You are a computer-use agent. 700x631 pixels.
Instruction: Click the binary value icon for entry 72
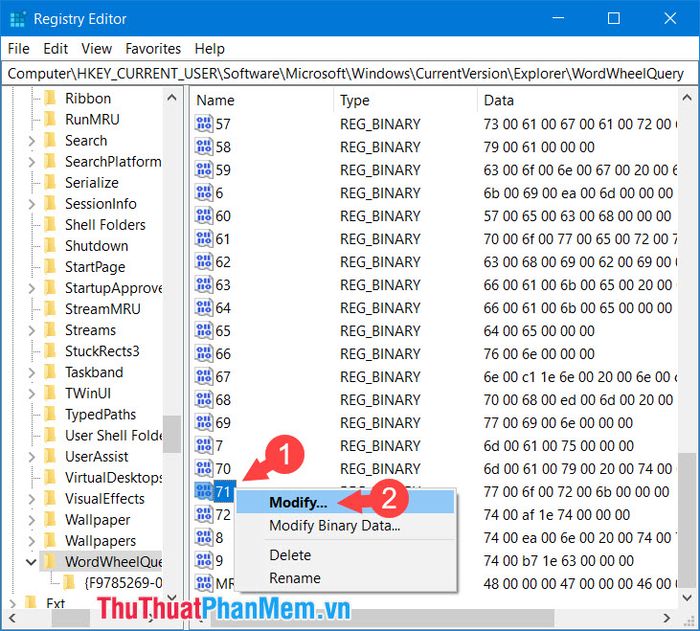point(204,514)
